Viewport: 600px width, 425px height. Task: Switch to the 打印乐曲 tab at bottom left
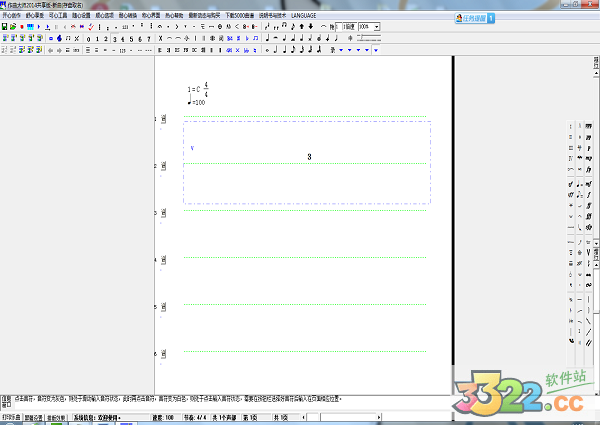pos(11,417)
